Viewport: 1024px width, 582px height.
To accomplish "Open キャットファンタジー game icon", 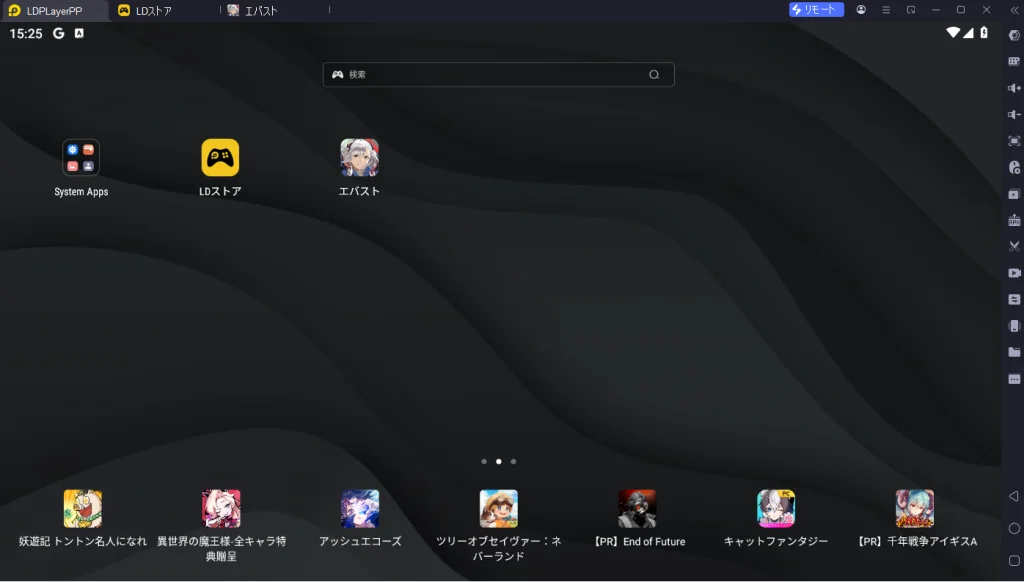I will tap(776, 508).
